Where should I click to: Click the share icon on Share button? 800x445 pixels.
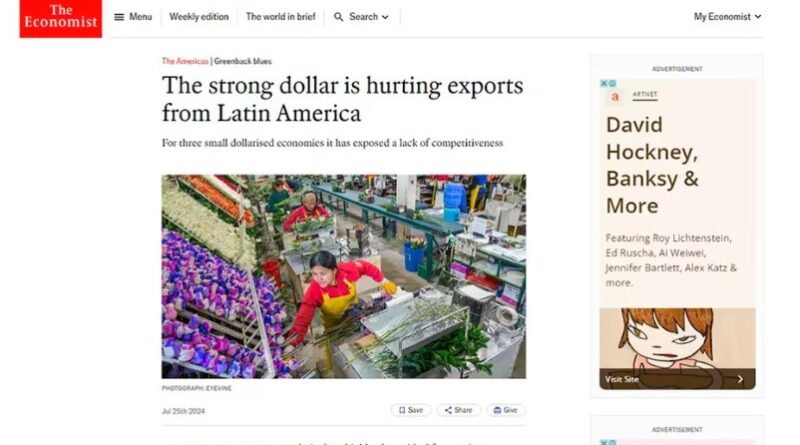tap(448, 410)
